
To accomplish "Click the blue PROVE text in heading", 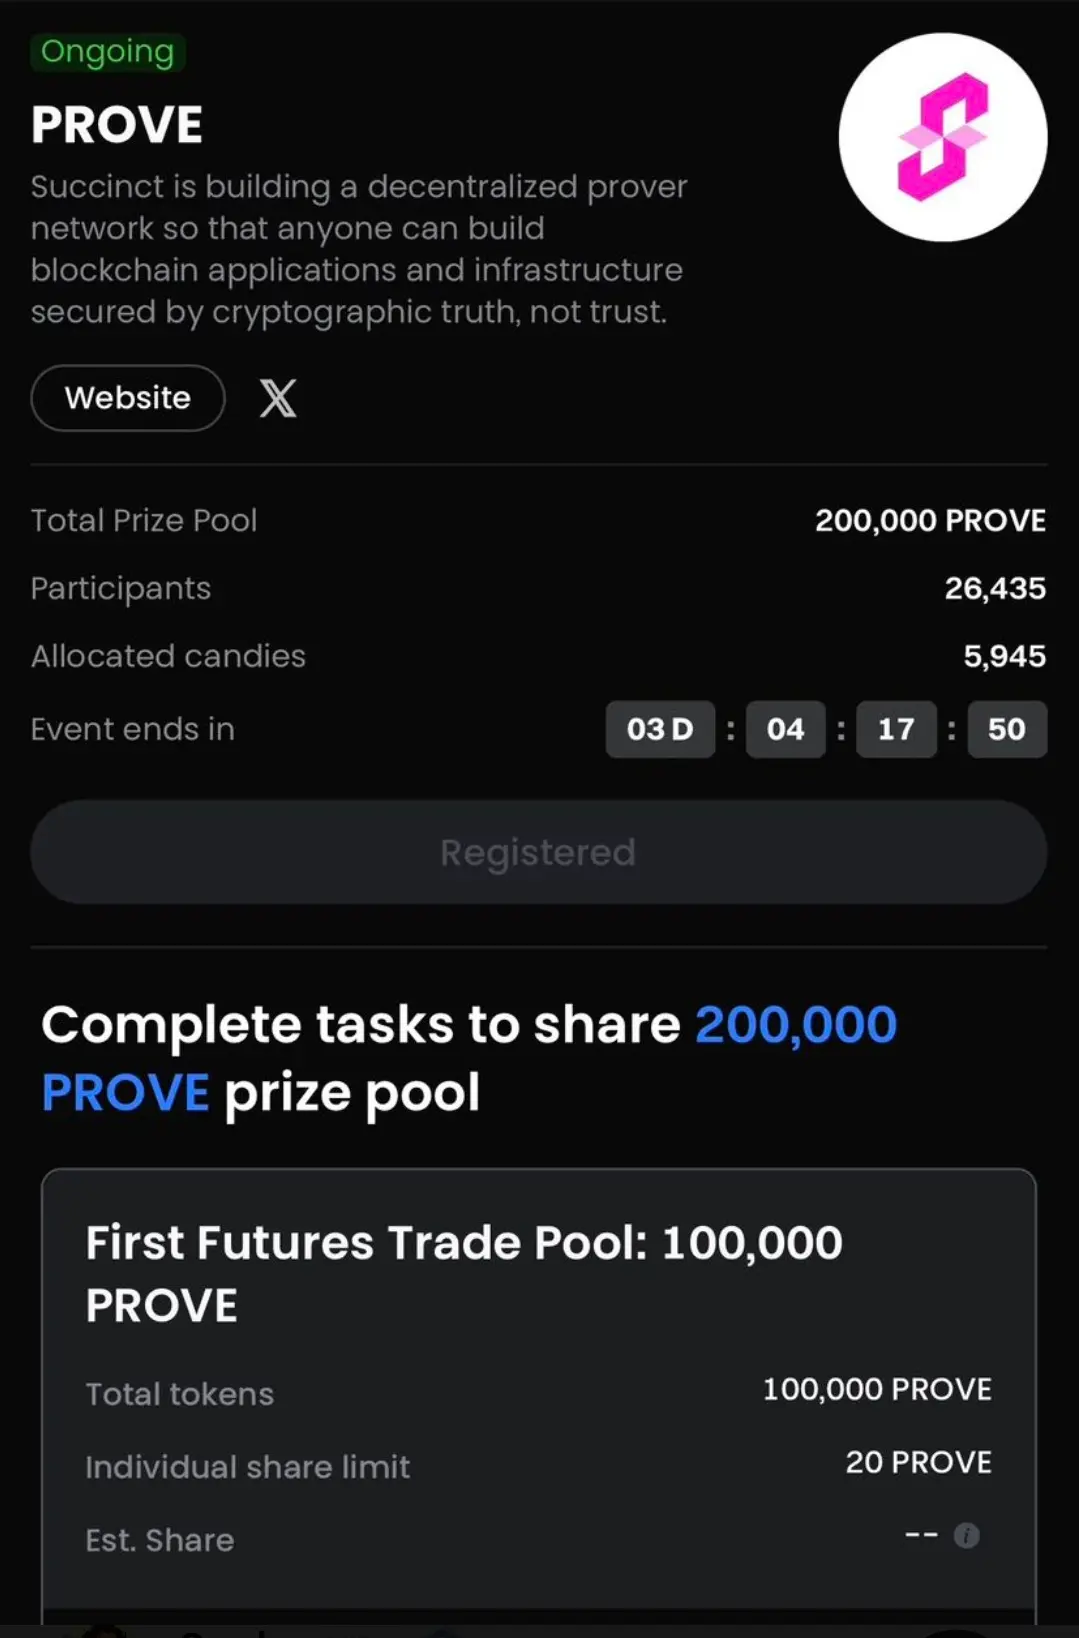I will click(x=126, y=1092).
